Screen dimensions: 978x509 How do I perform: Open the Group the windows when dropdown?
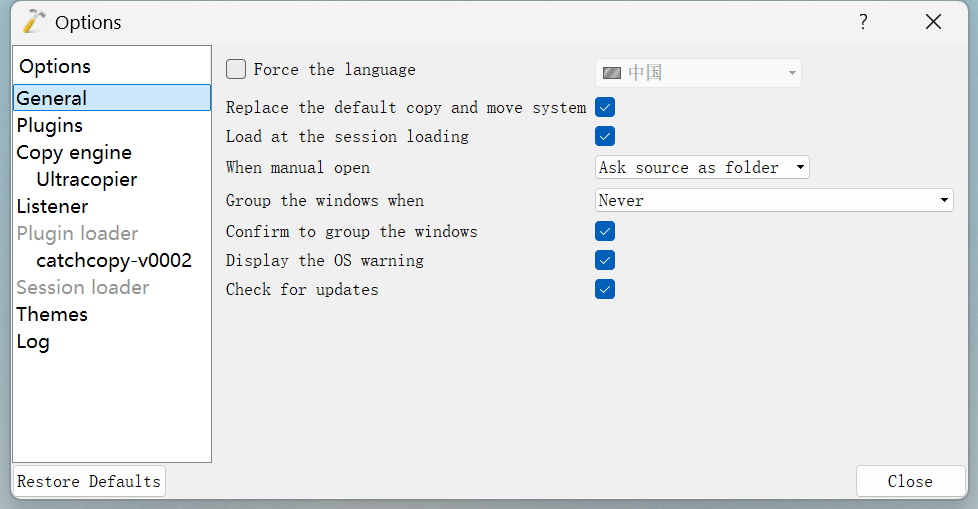[774, 200]
